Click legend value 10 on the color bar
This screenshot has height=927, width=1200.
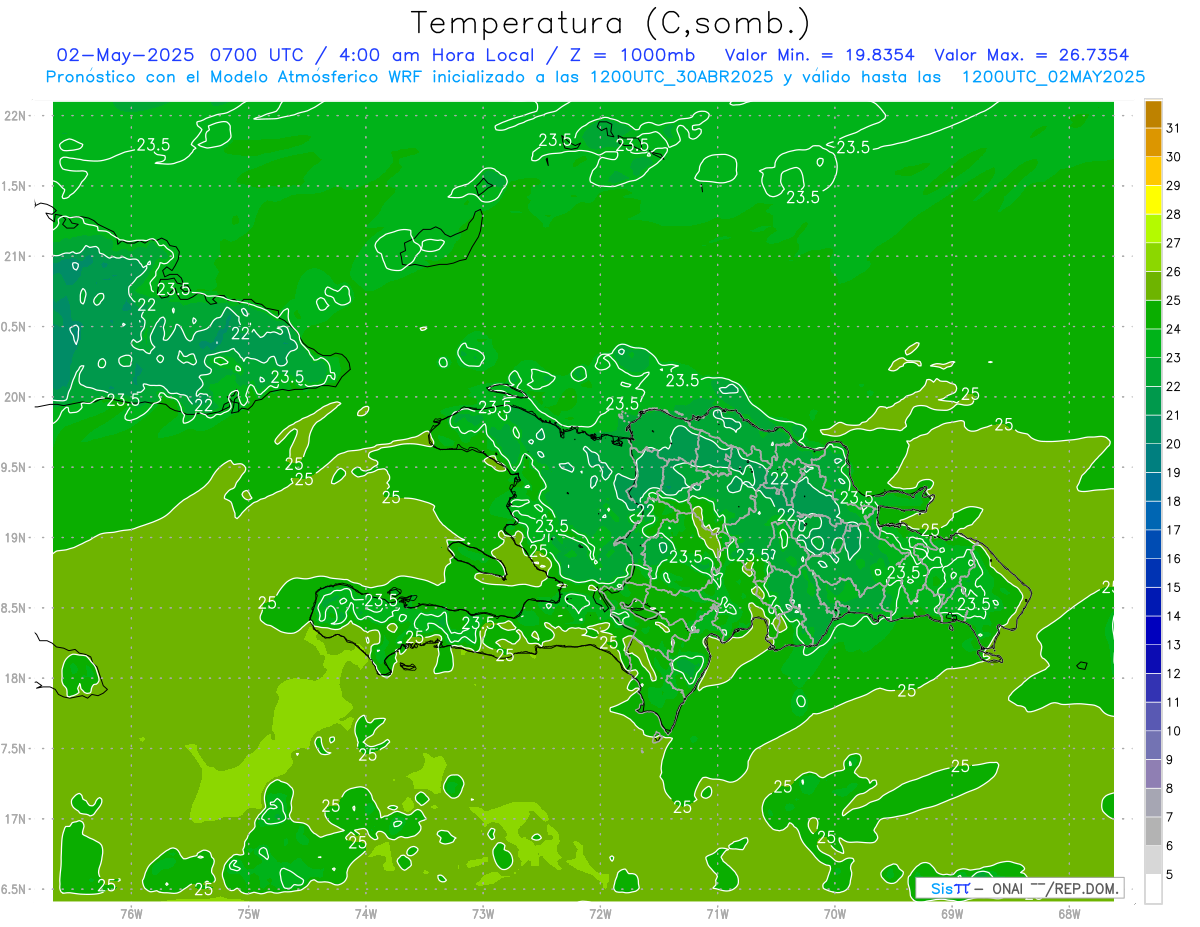point(1173,731)
